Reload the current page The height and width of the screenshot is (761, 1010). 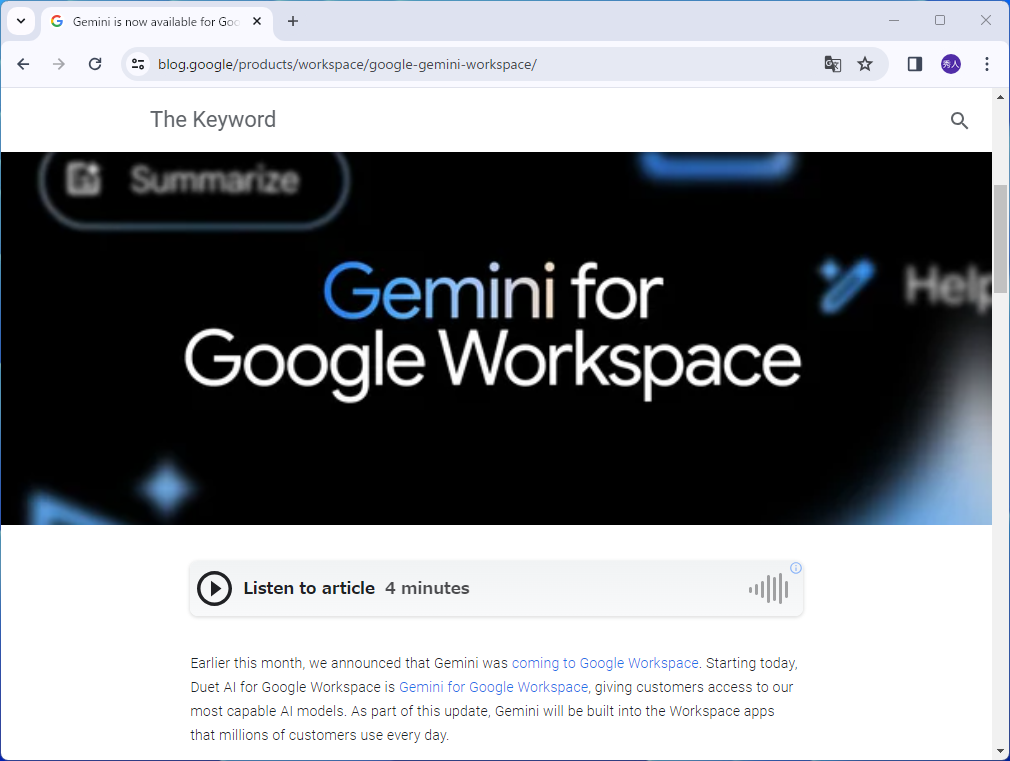coord(95,63)
